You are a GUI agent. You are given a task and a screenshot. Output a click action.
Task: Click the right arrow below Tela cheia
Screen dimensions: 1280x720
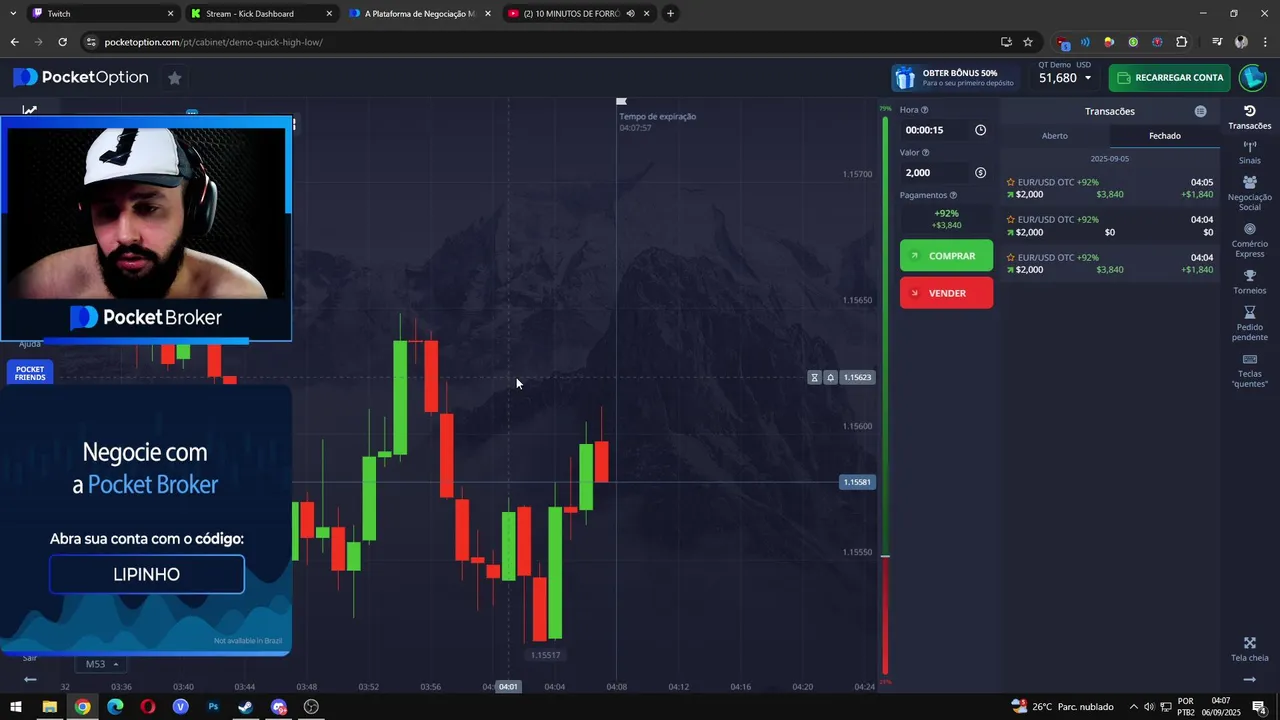[x=1249, y=679]
